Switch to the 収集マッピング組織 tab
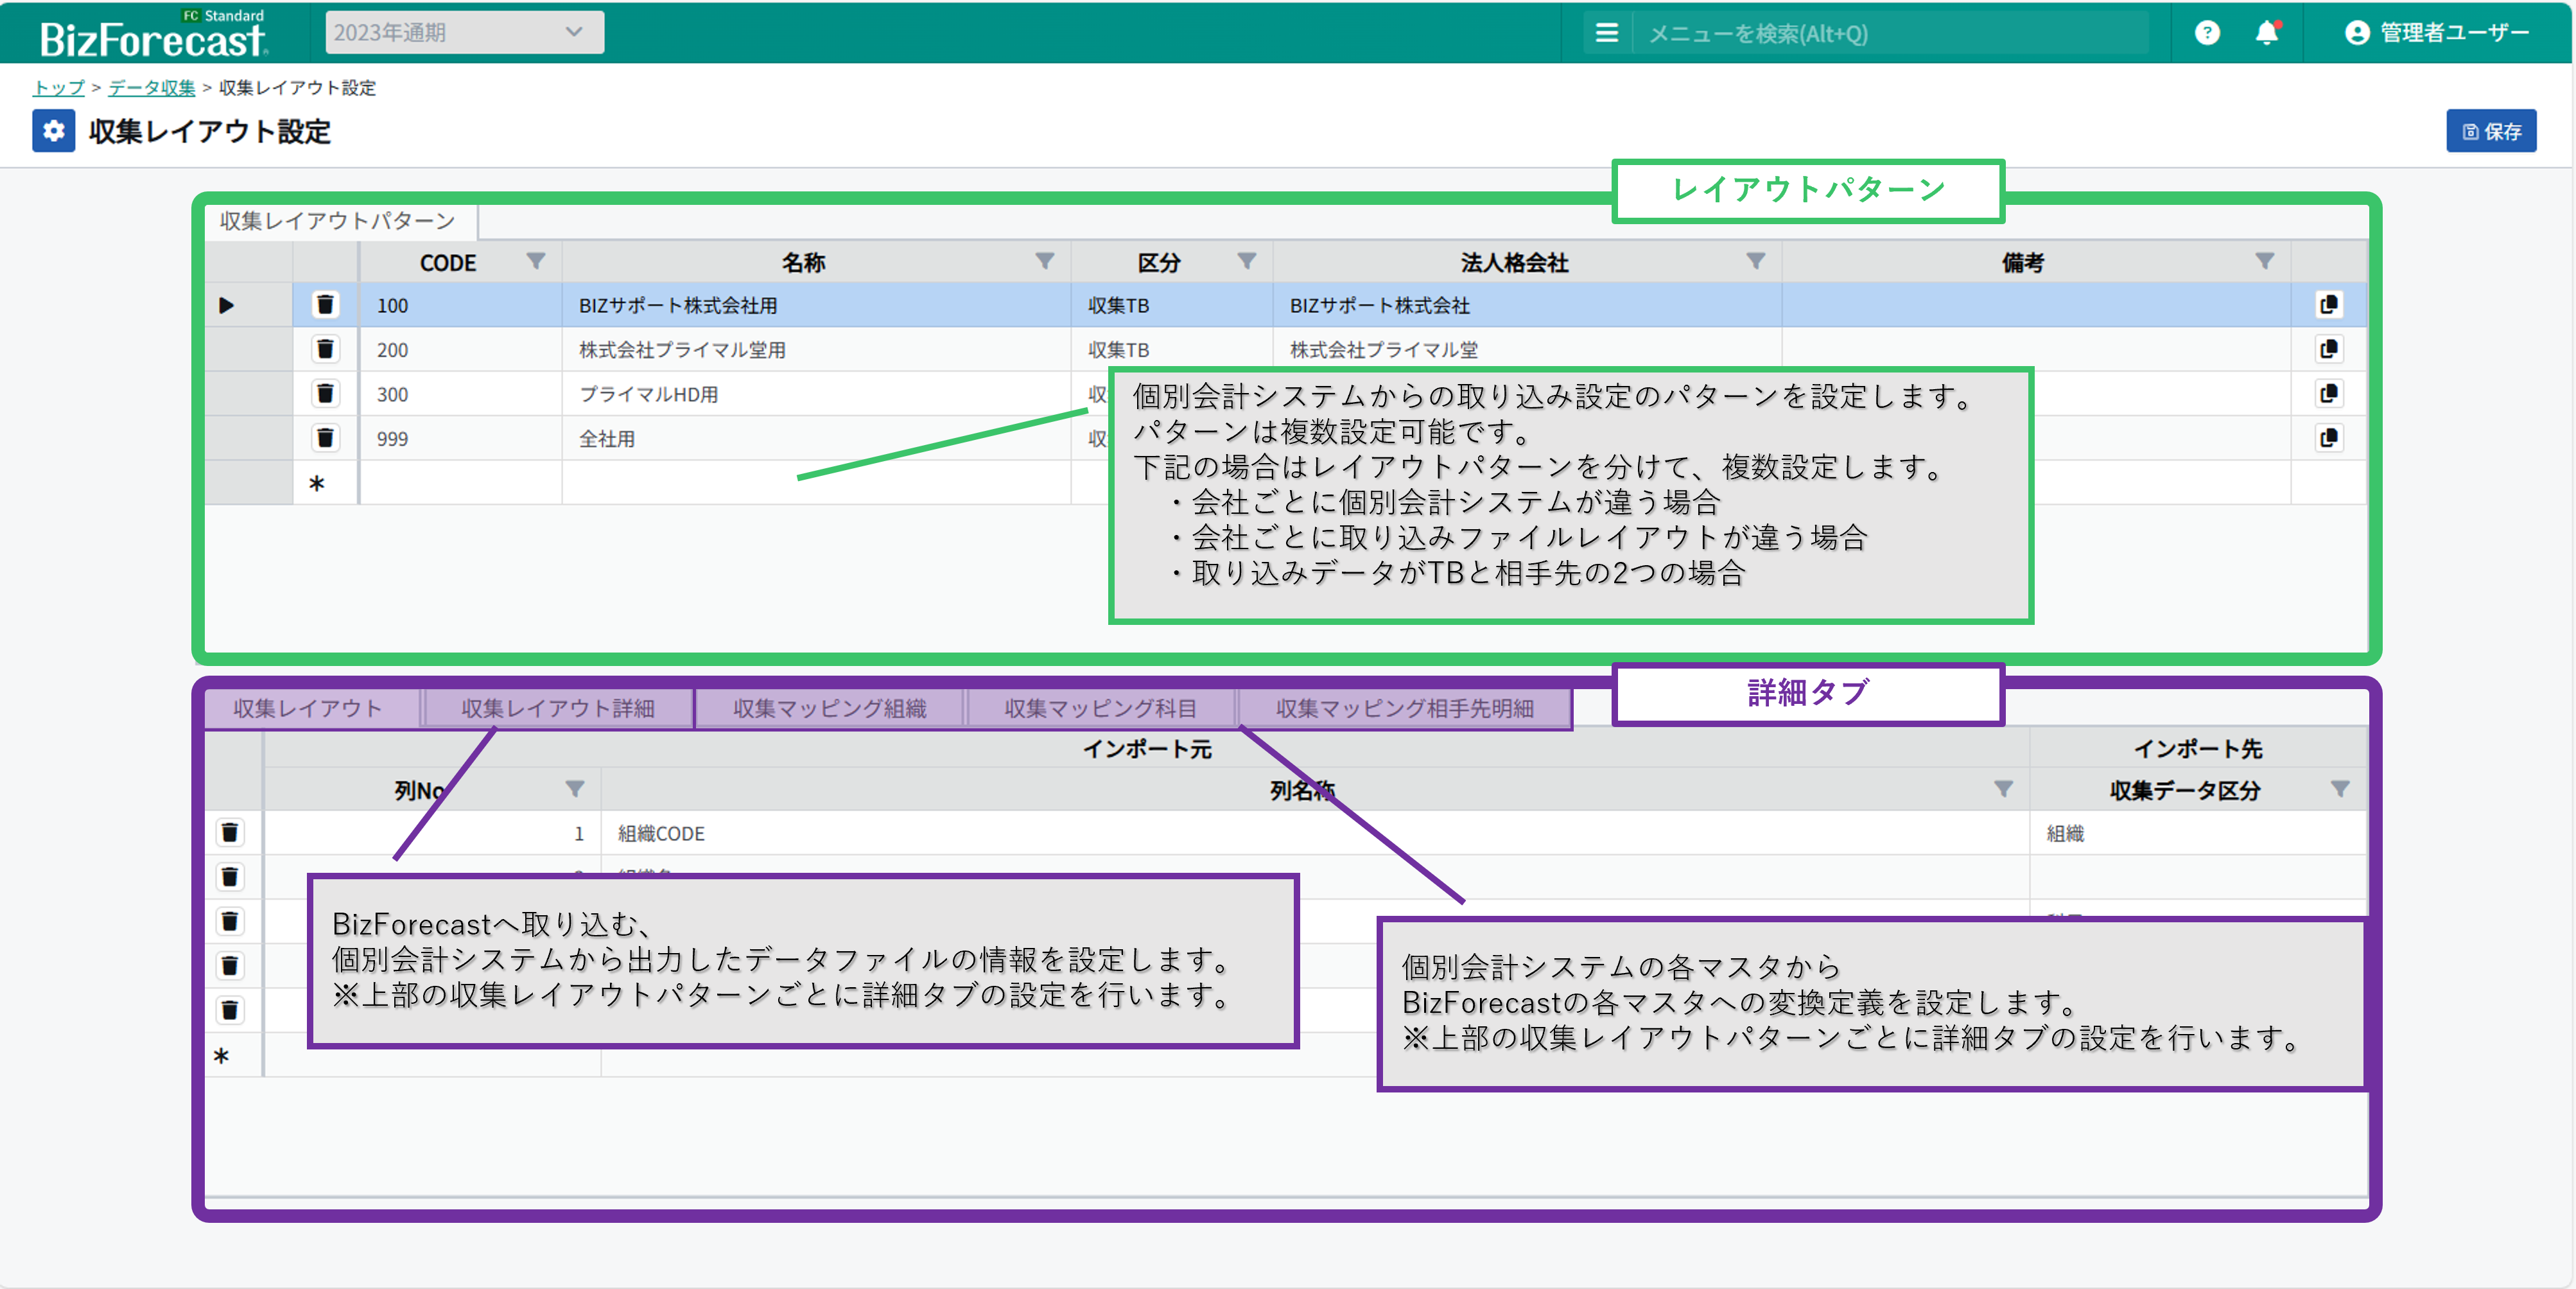Image resolution: width=2576 pixels, height=1289 pixels. (829, 708)
